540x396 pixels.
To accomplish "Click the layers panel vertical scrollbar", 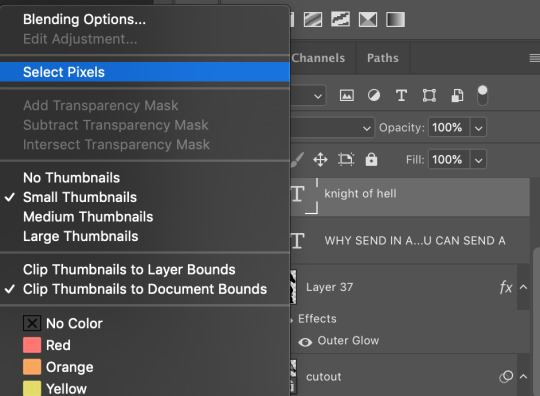I will point(536,322).
